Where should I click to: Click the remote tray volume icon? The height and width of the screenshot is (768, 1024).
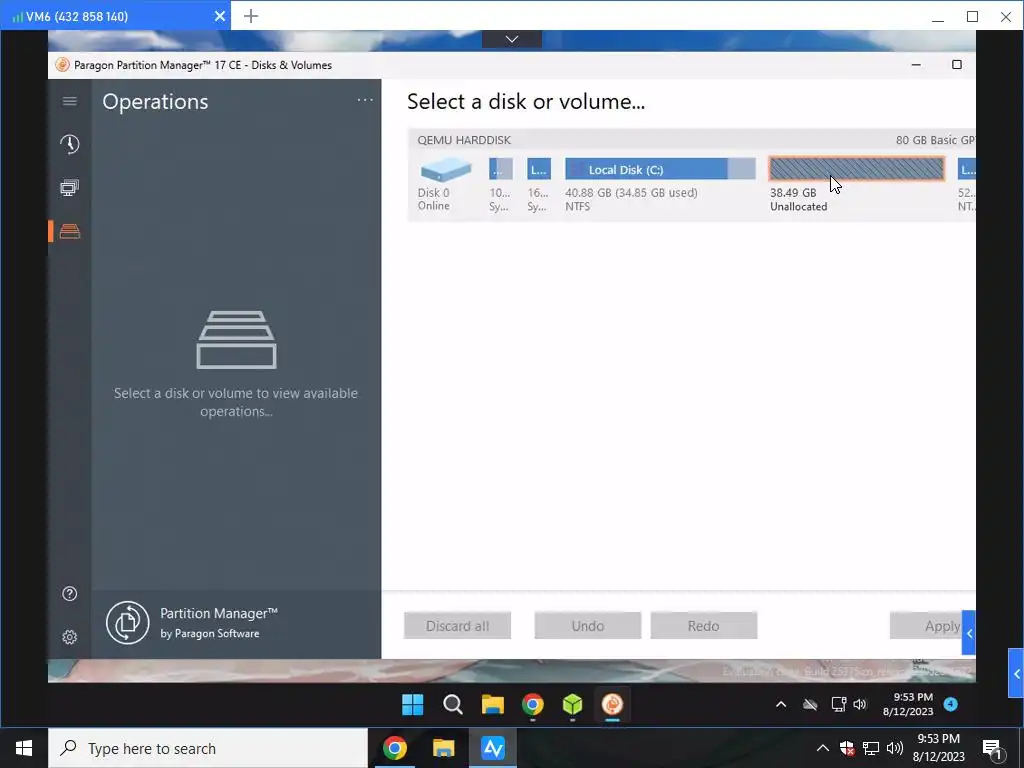859,704
